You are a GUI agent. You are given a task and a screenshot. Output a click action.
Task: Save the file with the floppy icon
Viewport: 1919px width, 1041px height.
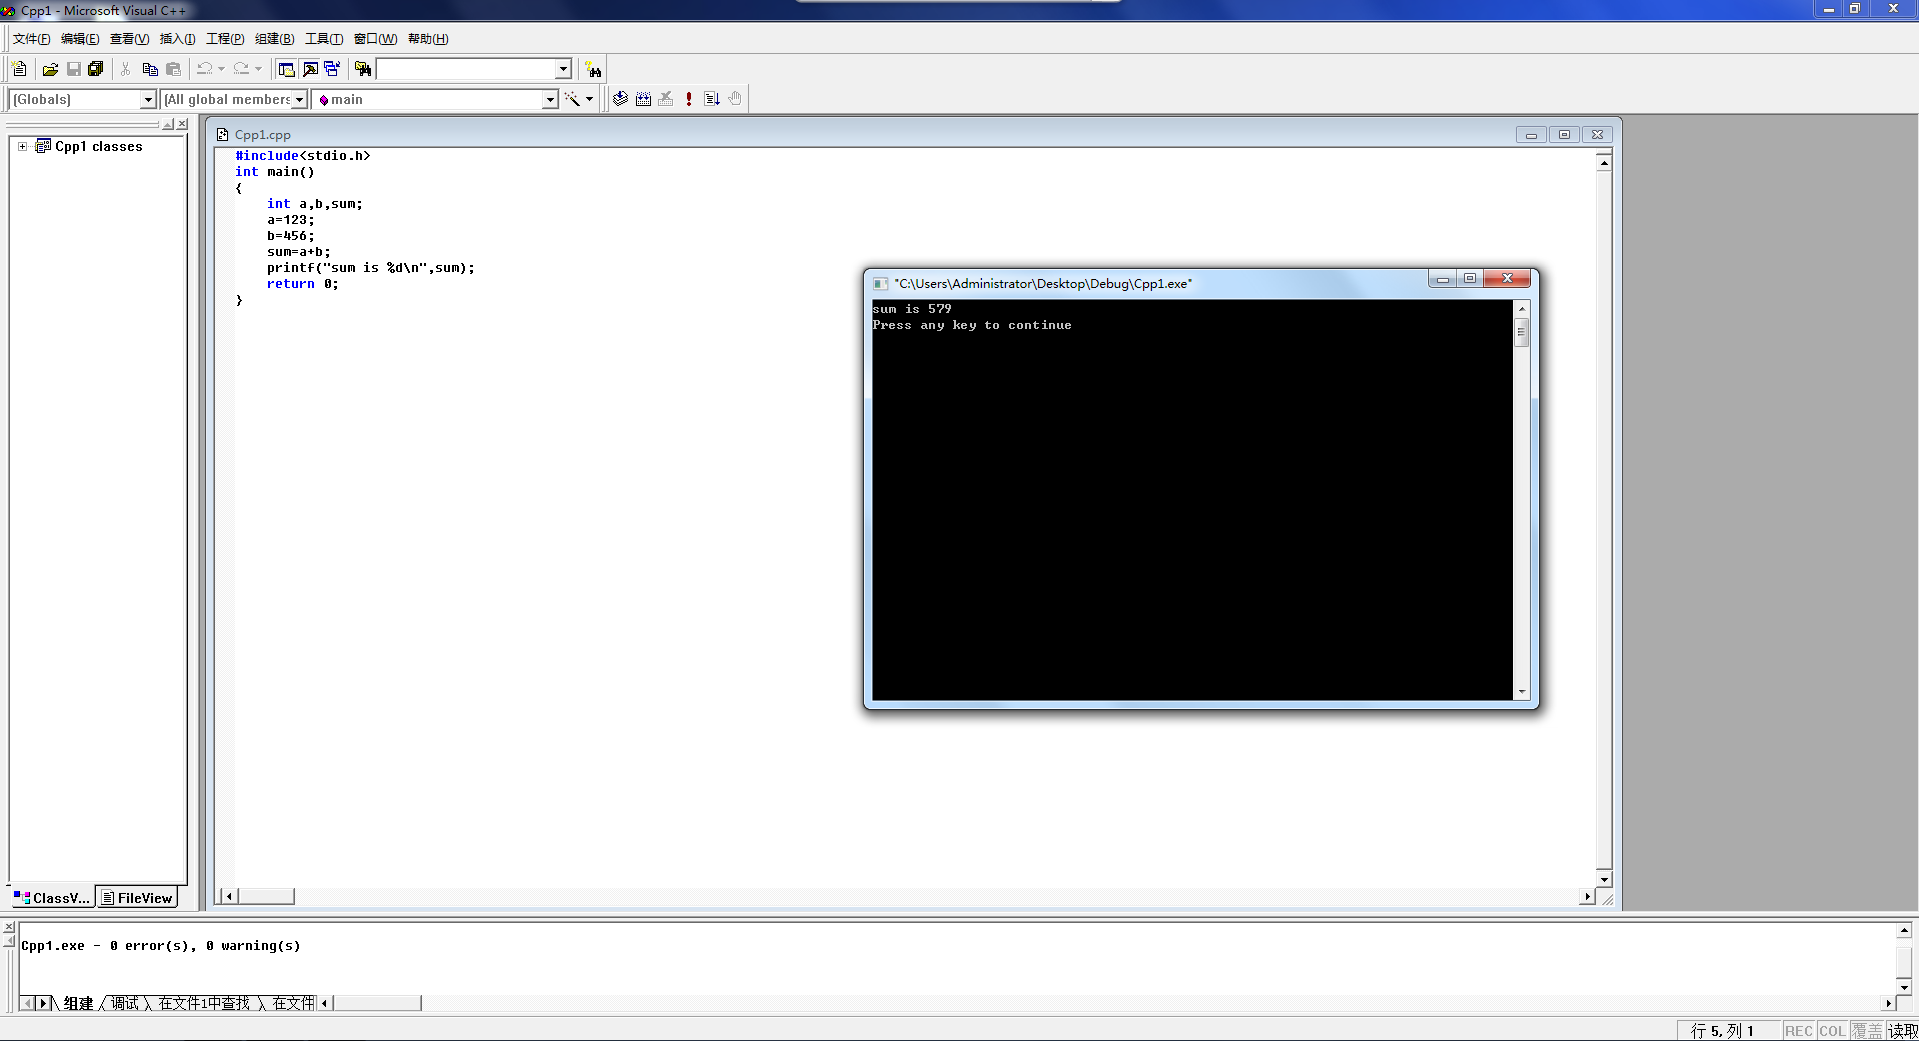[x=73, y=69]
